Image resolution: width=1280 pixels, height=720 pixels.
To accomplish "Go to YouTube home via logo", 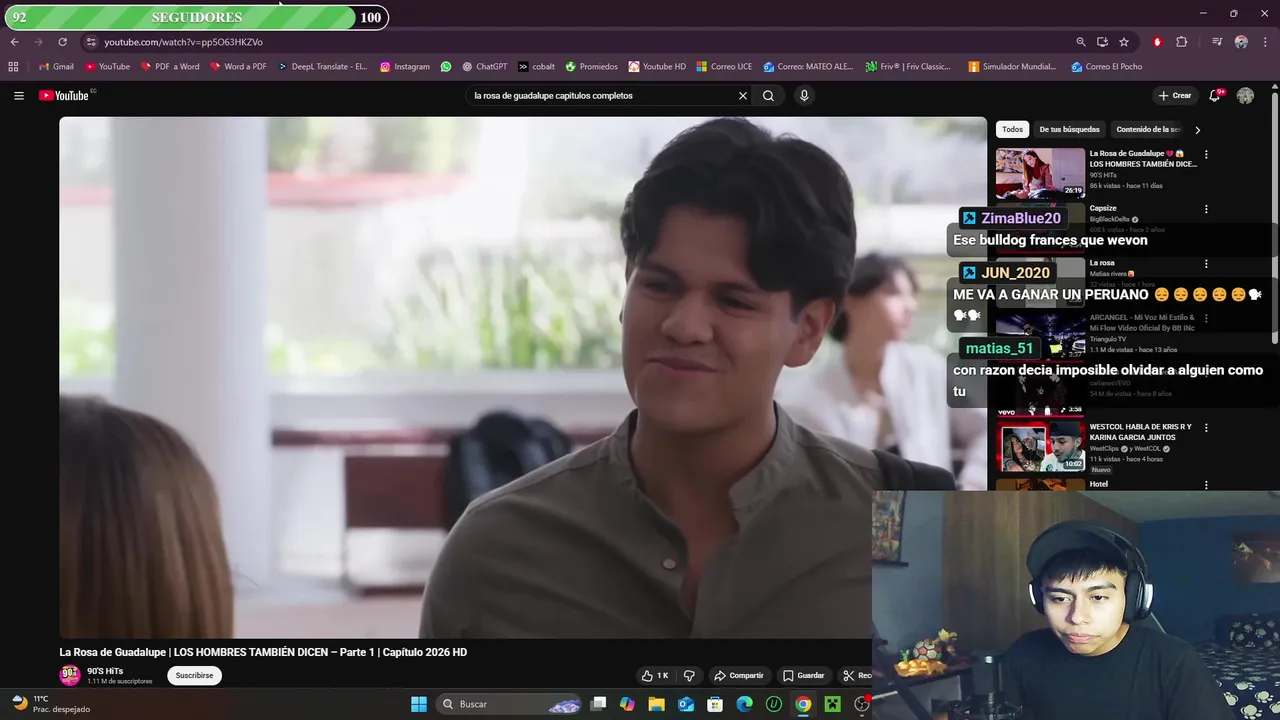I will (x=63, y=96).
